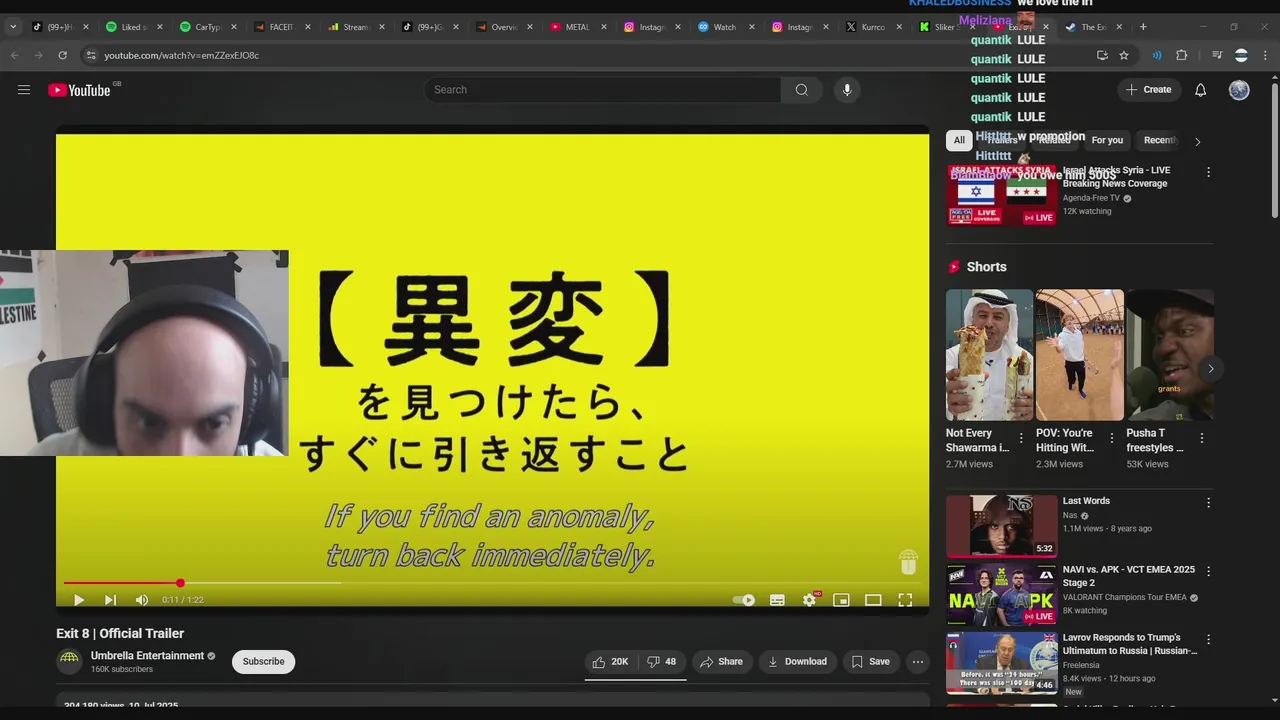The width and height of the screenshot is (1280, 720).
Task: Play the Exit 8 trailer video
Action: (79, 600)
